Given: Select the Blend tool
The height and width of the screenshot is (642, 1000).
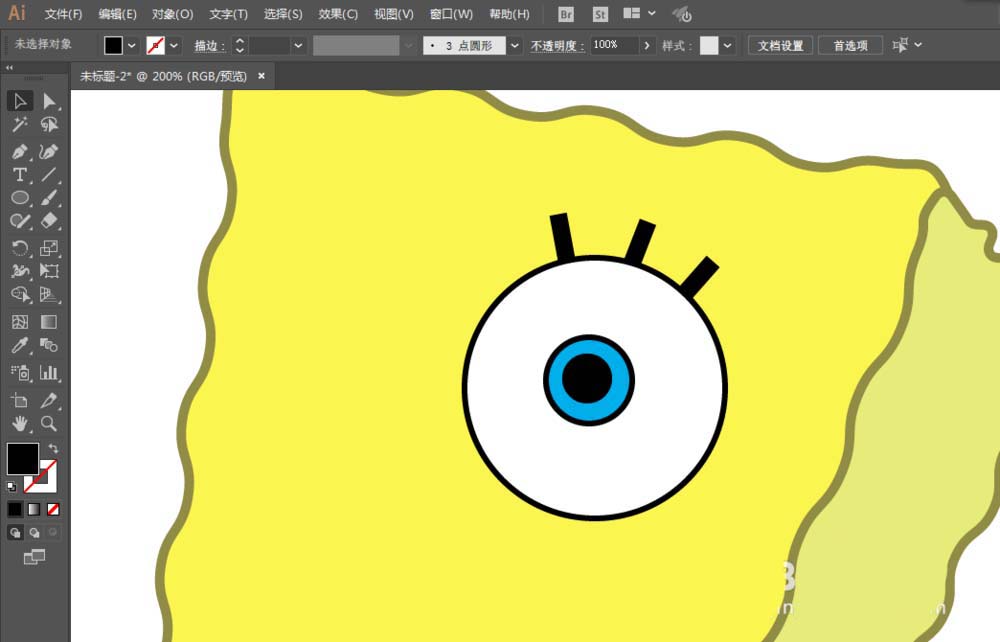Looking at the screenshot, I should (49, 346).
